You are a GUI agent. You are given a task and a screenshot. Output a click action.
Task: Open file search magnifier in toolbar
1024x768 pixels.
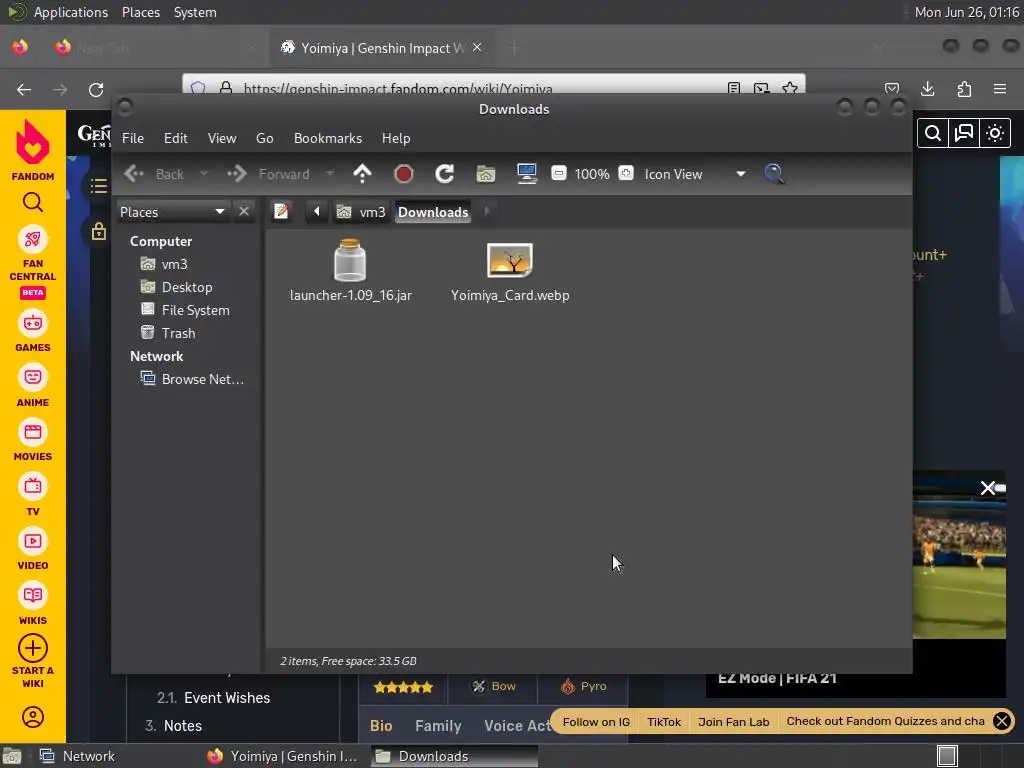774,174
